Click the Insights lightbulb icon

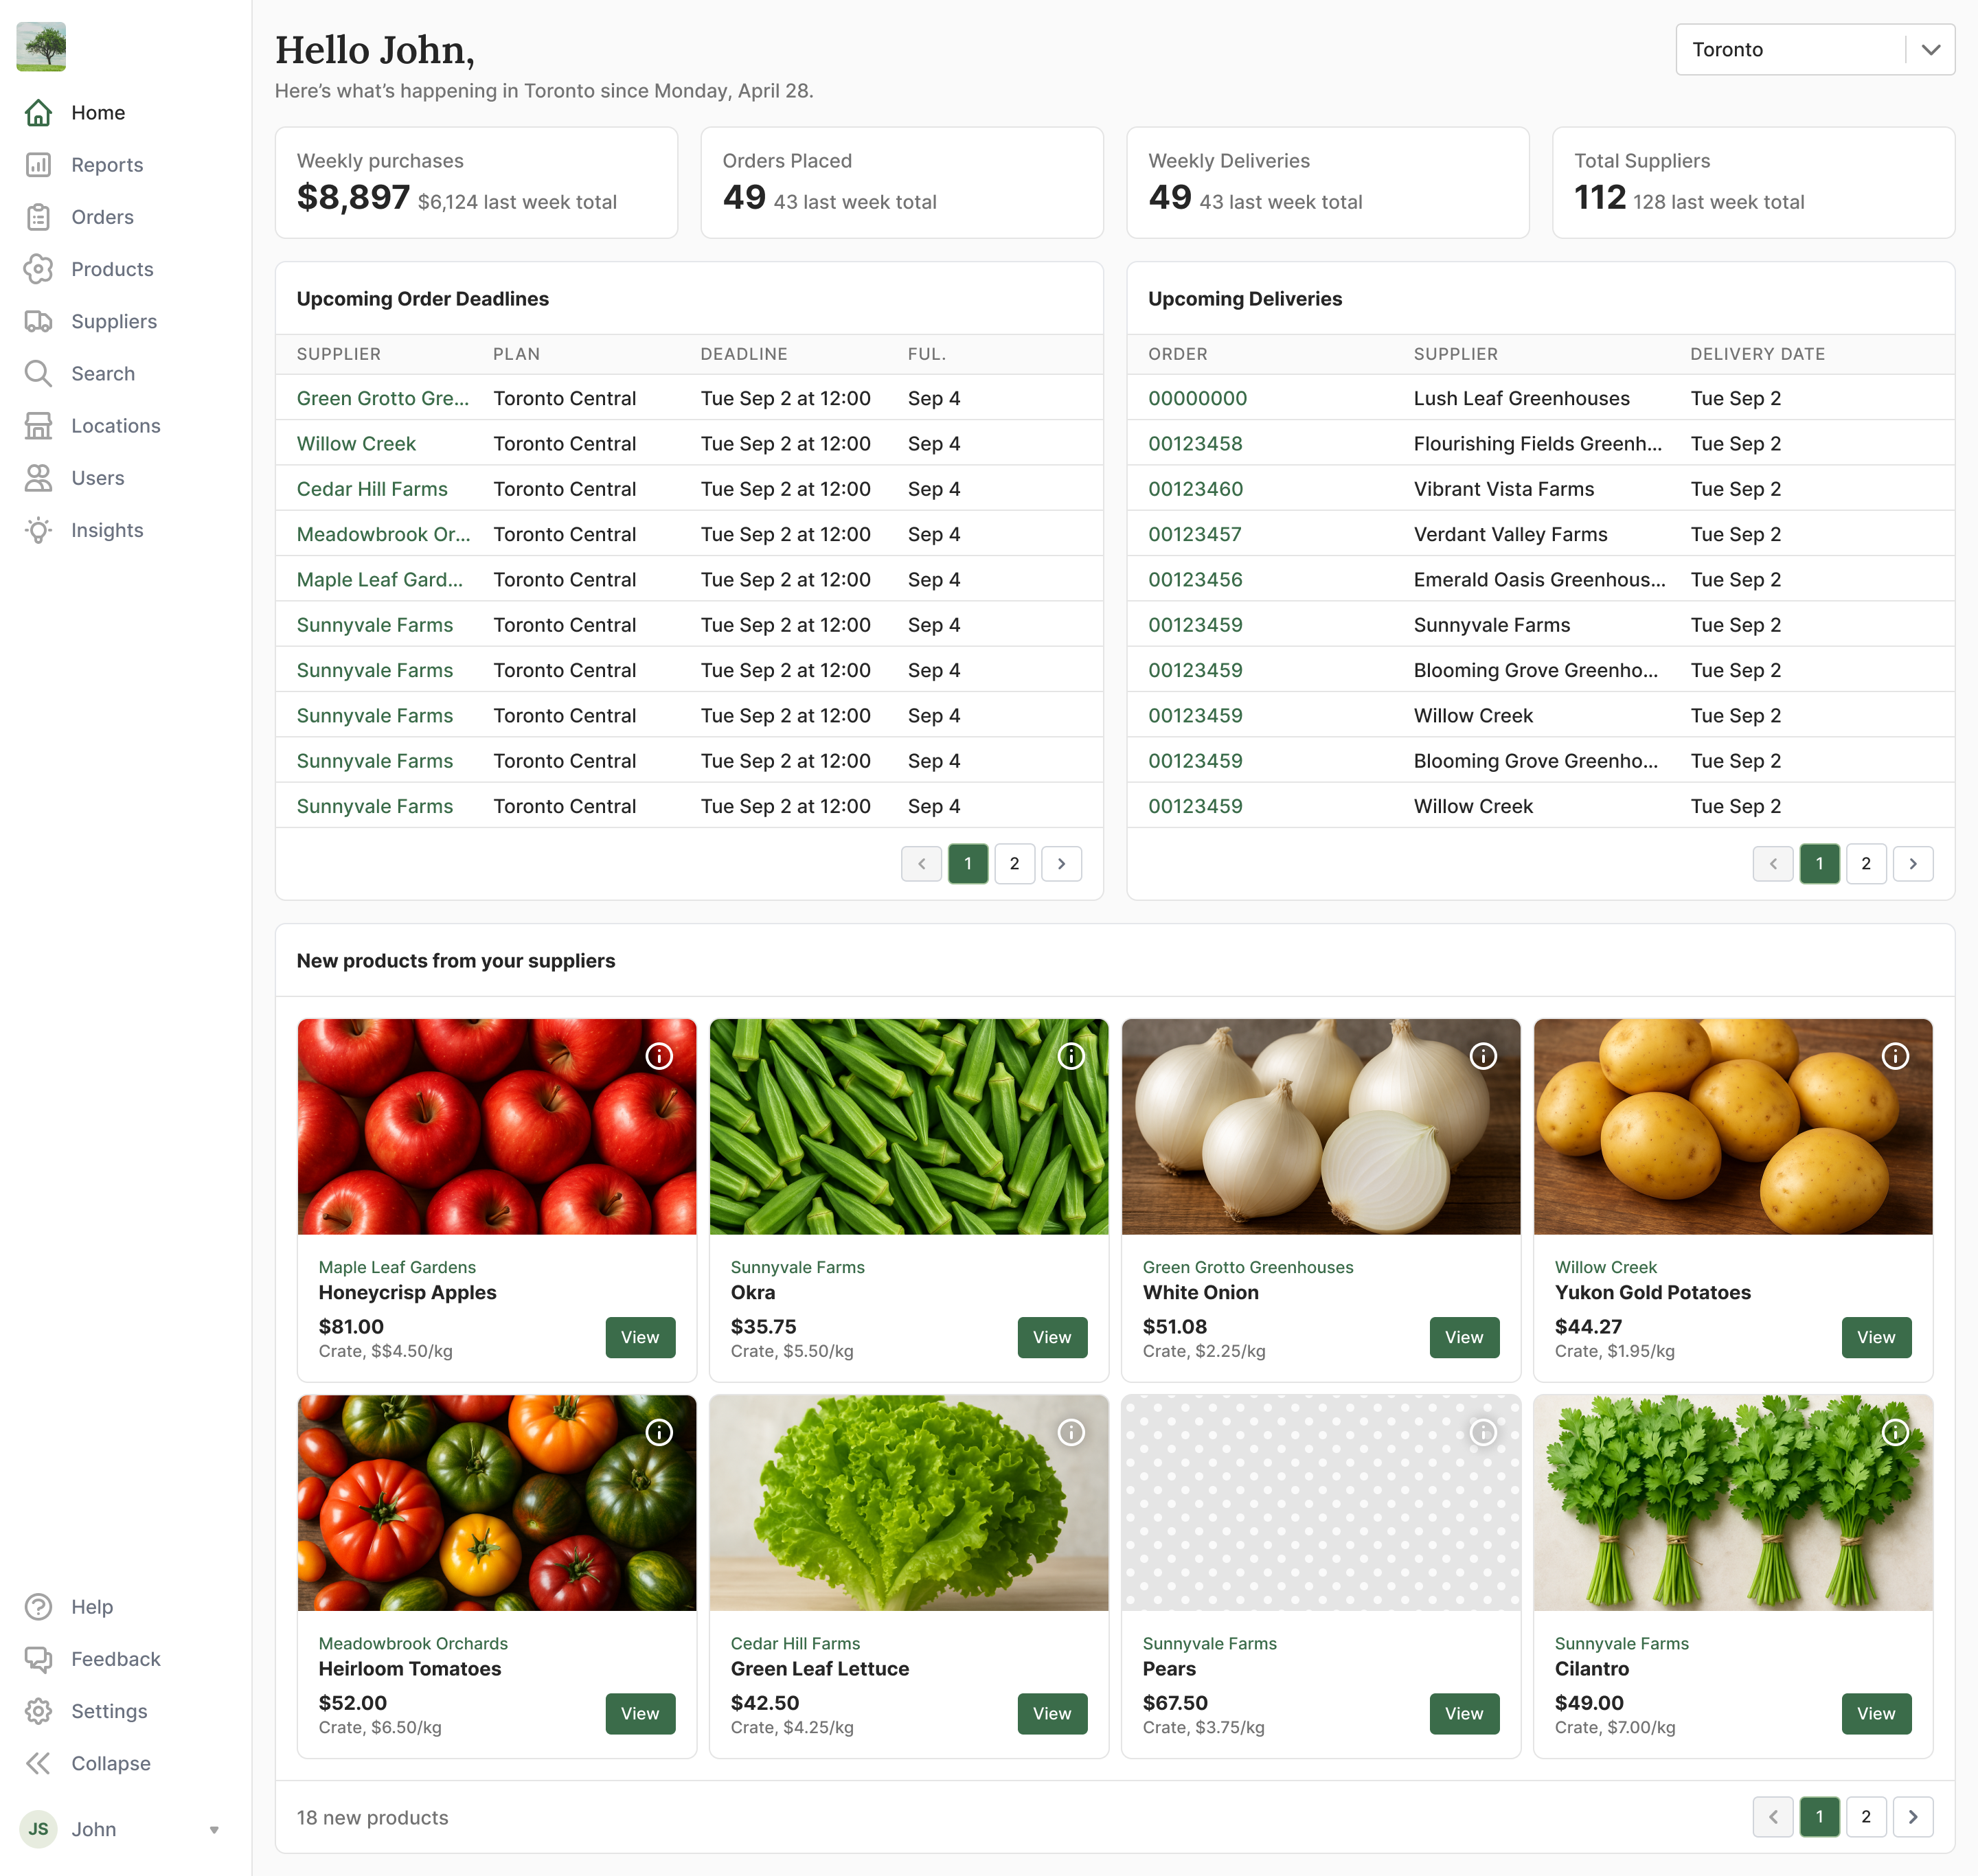coord(38,530)
